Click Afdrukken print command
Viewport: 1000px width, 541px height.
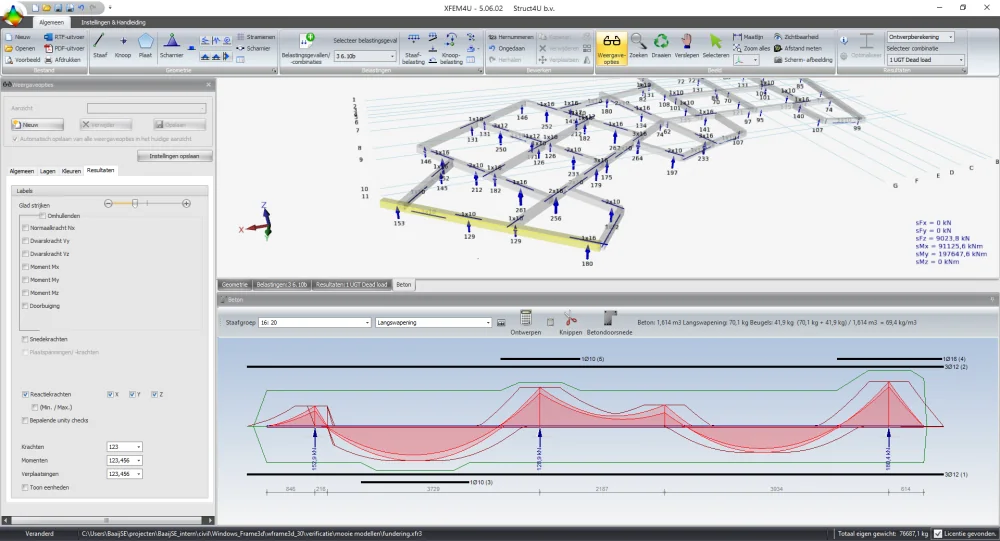(x=62, y=60)
